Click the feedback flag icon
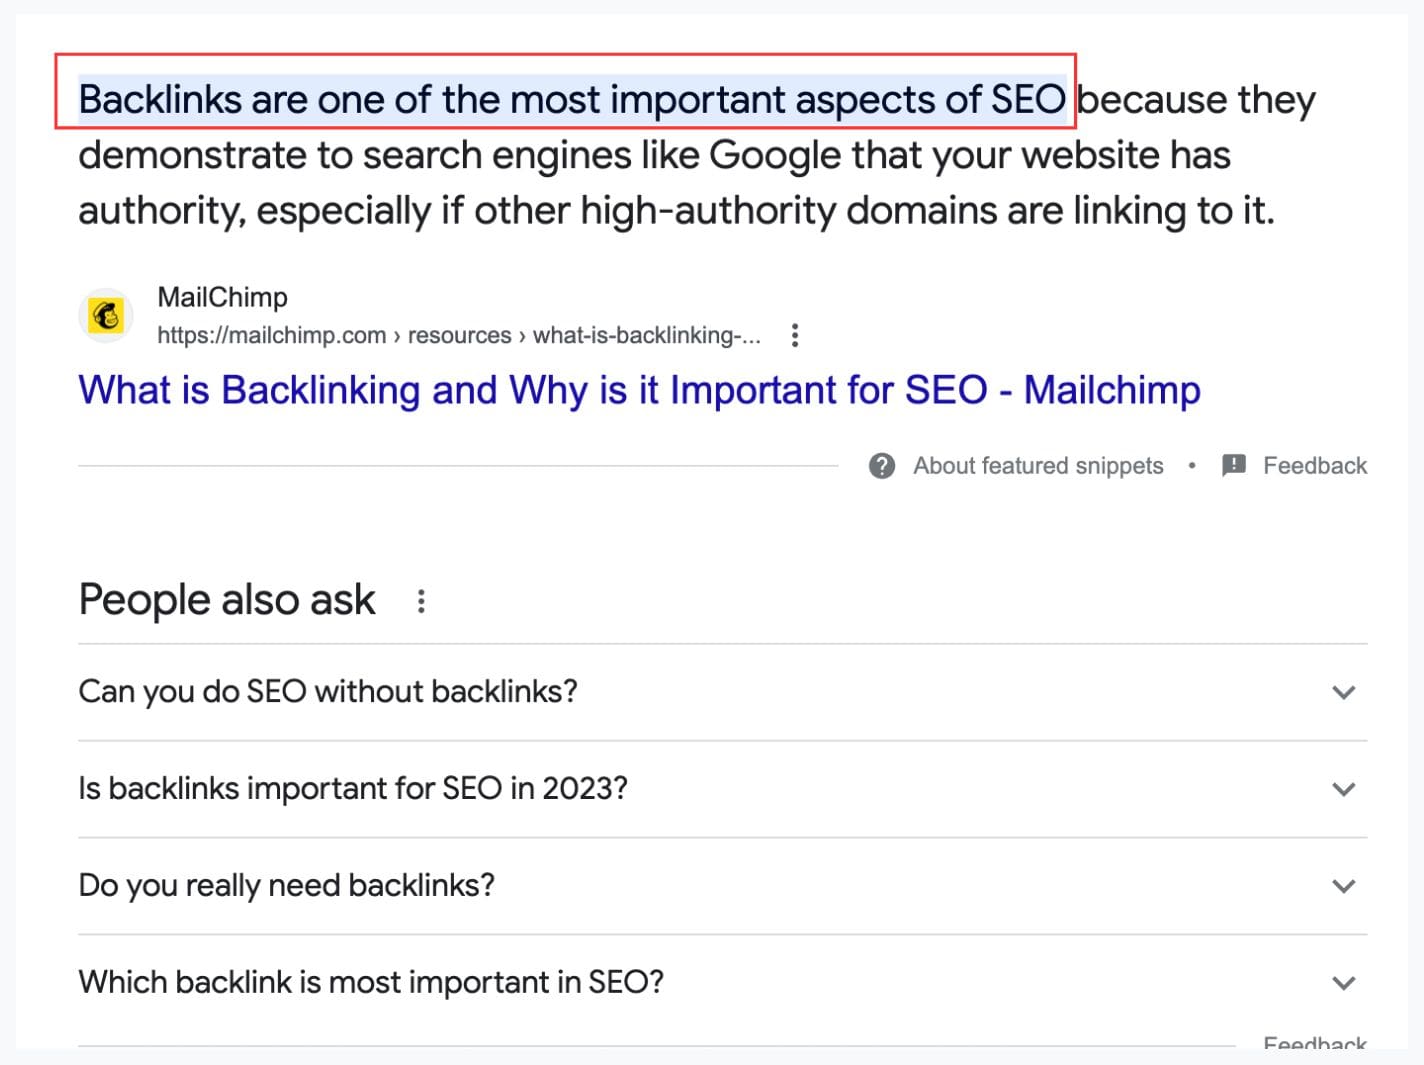The width and height of the screenshot is (1424, 1065). [x=1234, y=466]
